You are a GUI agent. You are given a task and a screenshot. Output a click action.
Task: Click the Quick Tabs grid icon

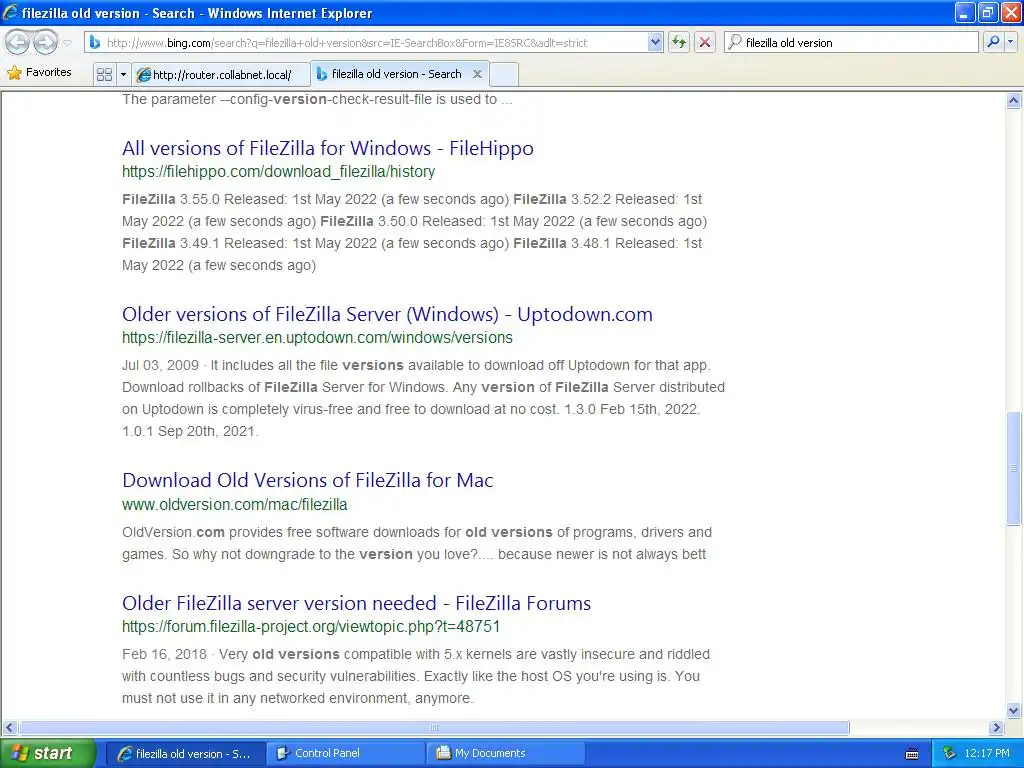(x=104, y=74)
